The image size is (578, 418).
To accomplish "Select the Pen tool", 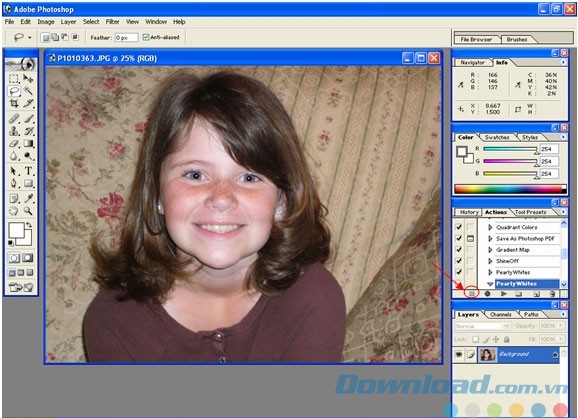I will (x=14, y=183).
